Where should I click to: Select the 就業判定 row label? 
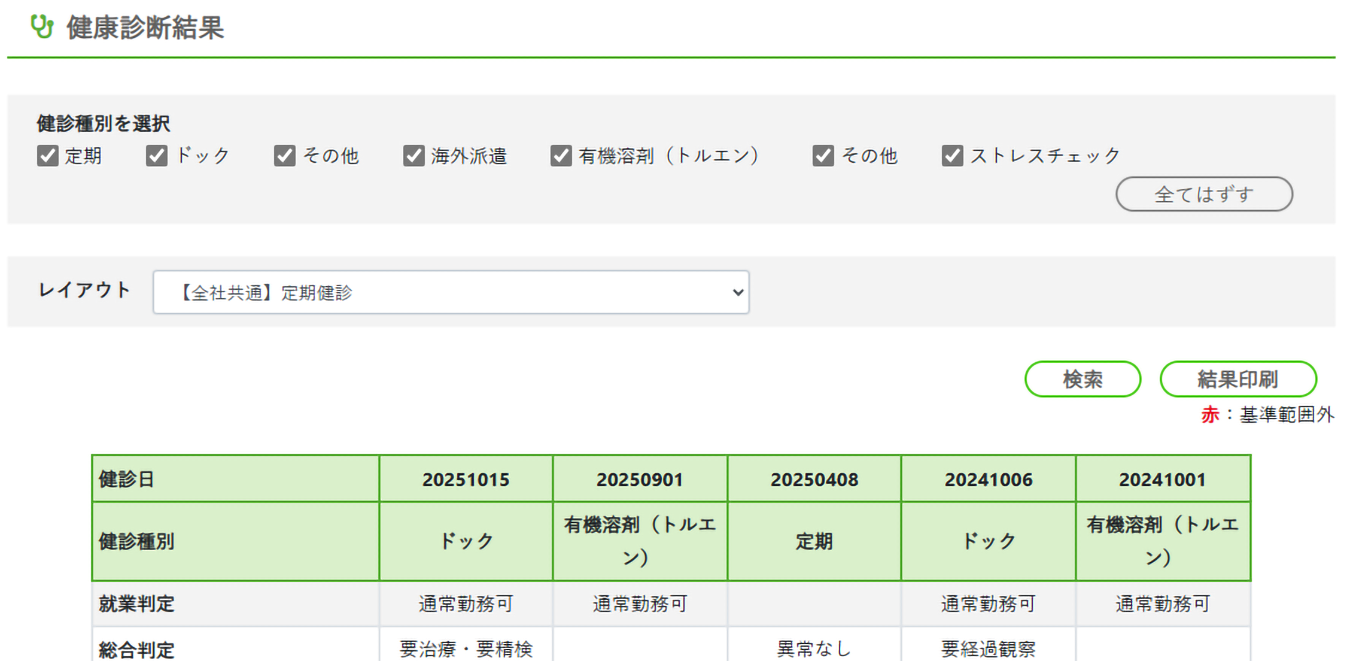pos(137,604)
